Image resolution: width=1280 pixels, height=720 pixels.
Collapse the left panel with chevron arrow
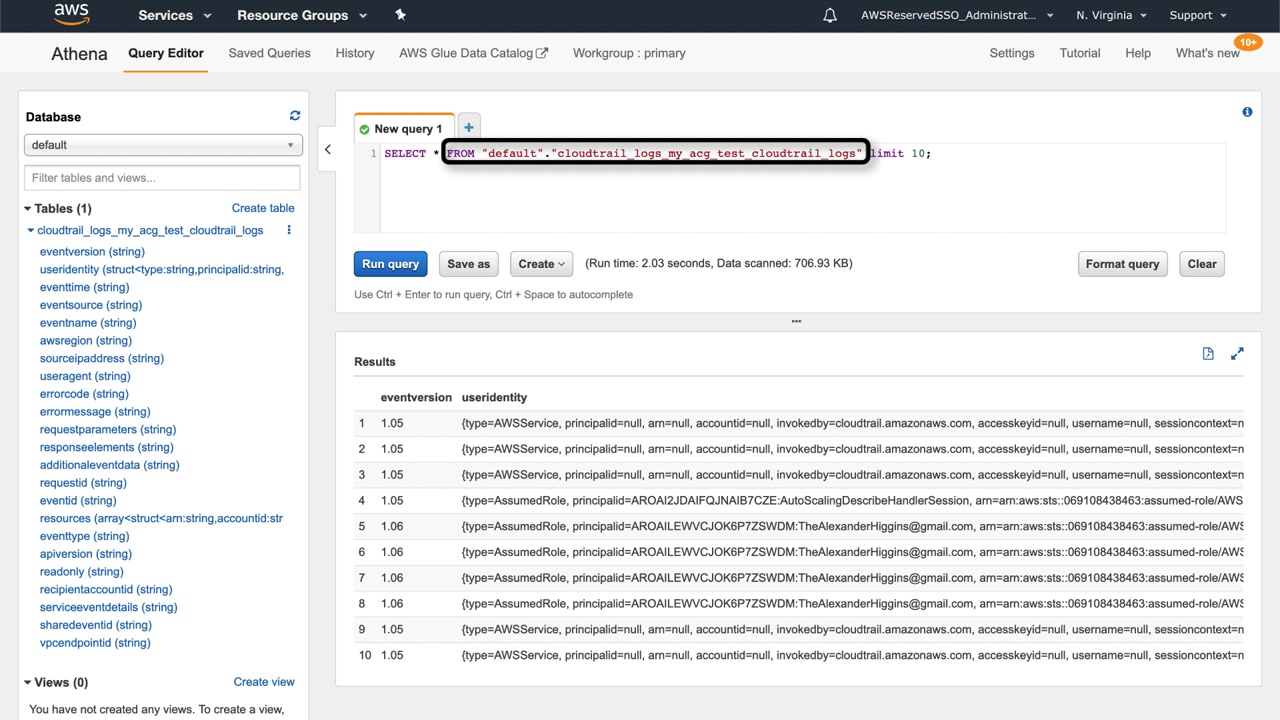[327, 150]
